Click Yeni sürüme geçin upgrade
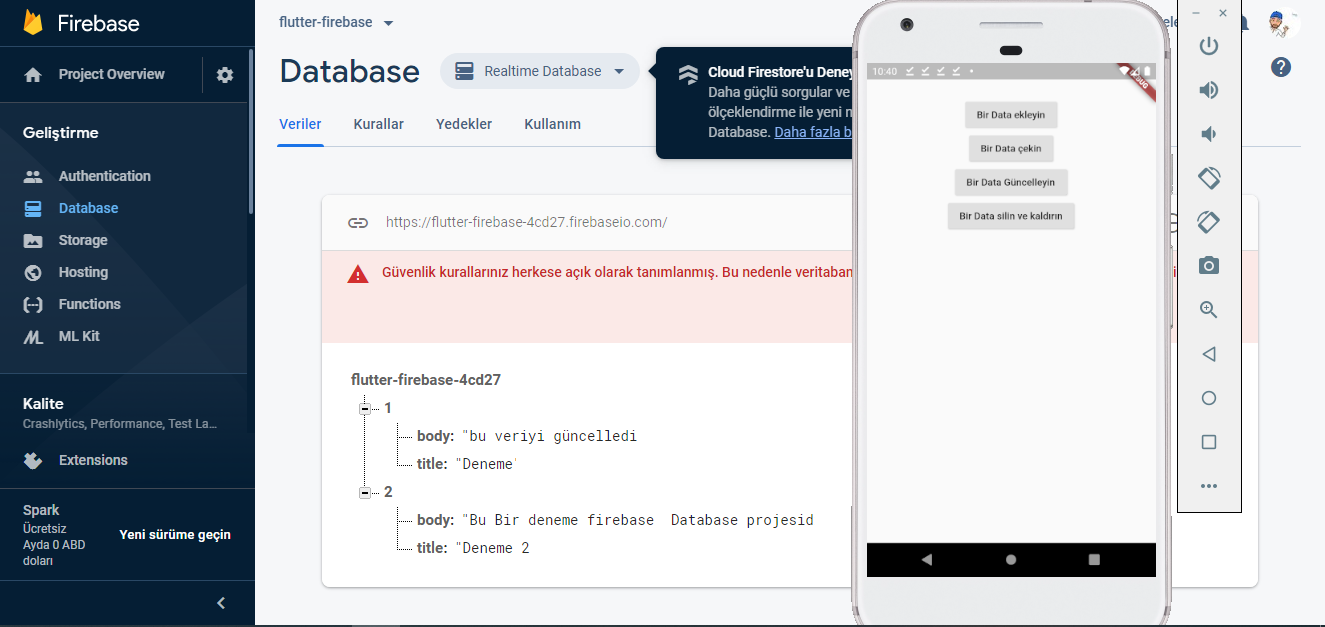 [x=175, y=535]
